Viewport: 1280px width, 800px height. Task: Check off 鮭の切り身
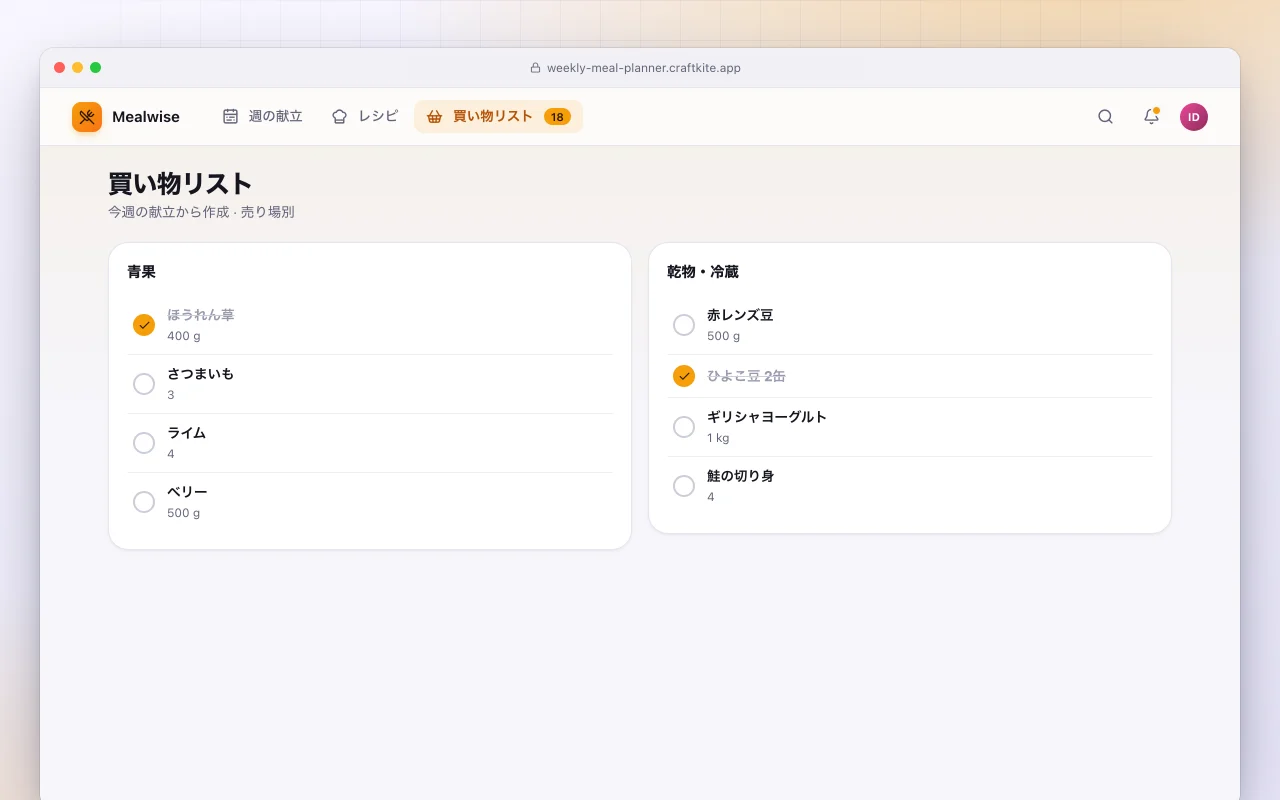[x=684, y=486]
